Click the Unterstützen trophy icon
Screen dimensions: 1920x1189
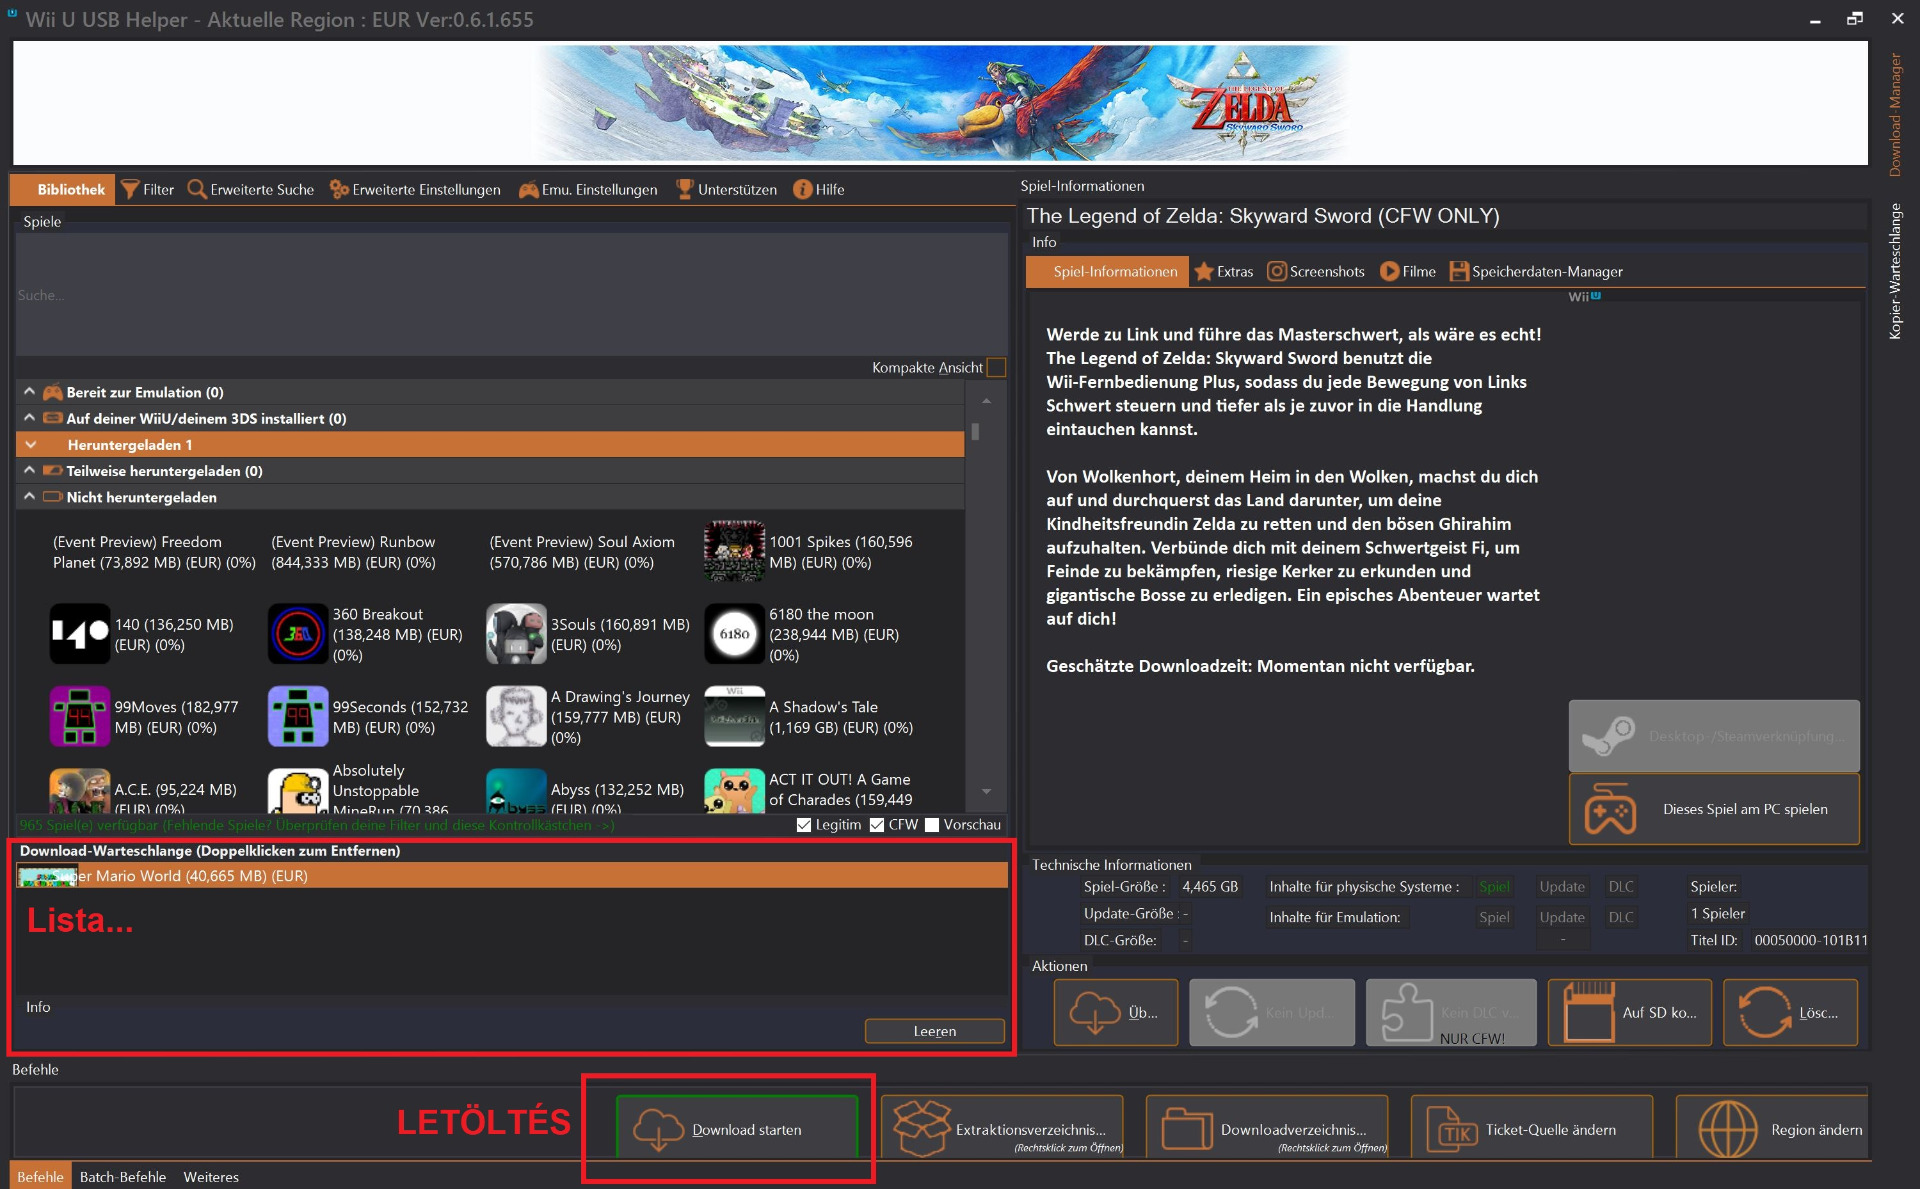[685, 189]
